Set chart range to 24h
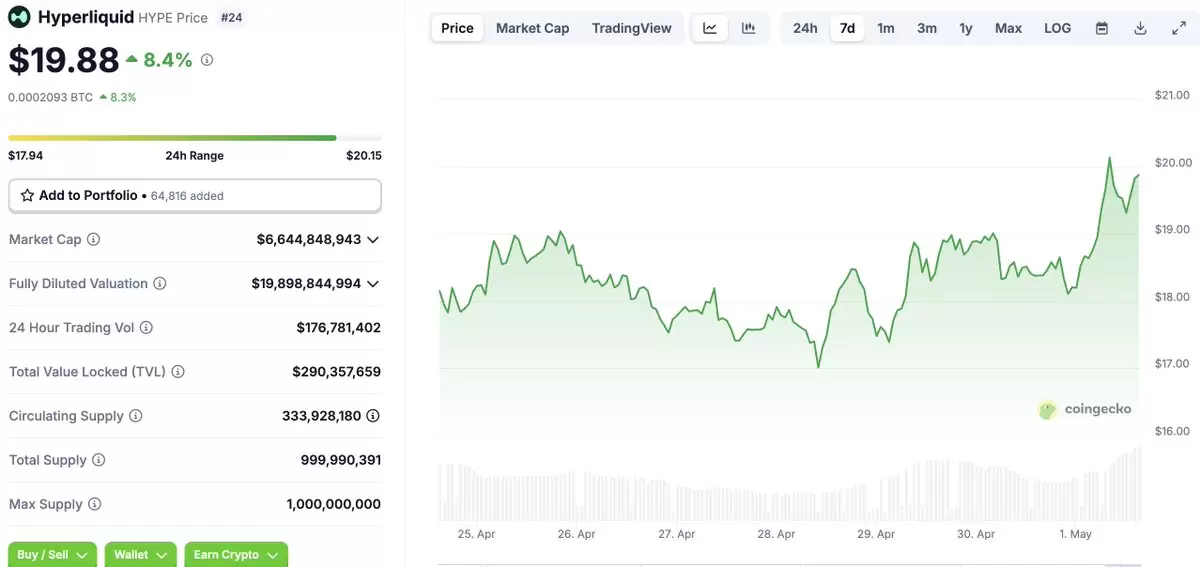This screenshot has width=1200, height=567. pos(805,28)
